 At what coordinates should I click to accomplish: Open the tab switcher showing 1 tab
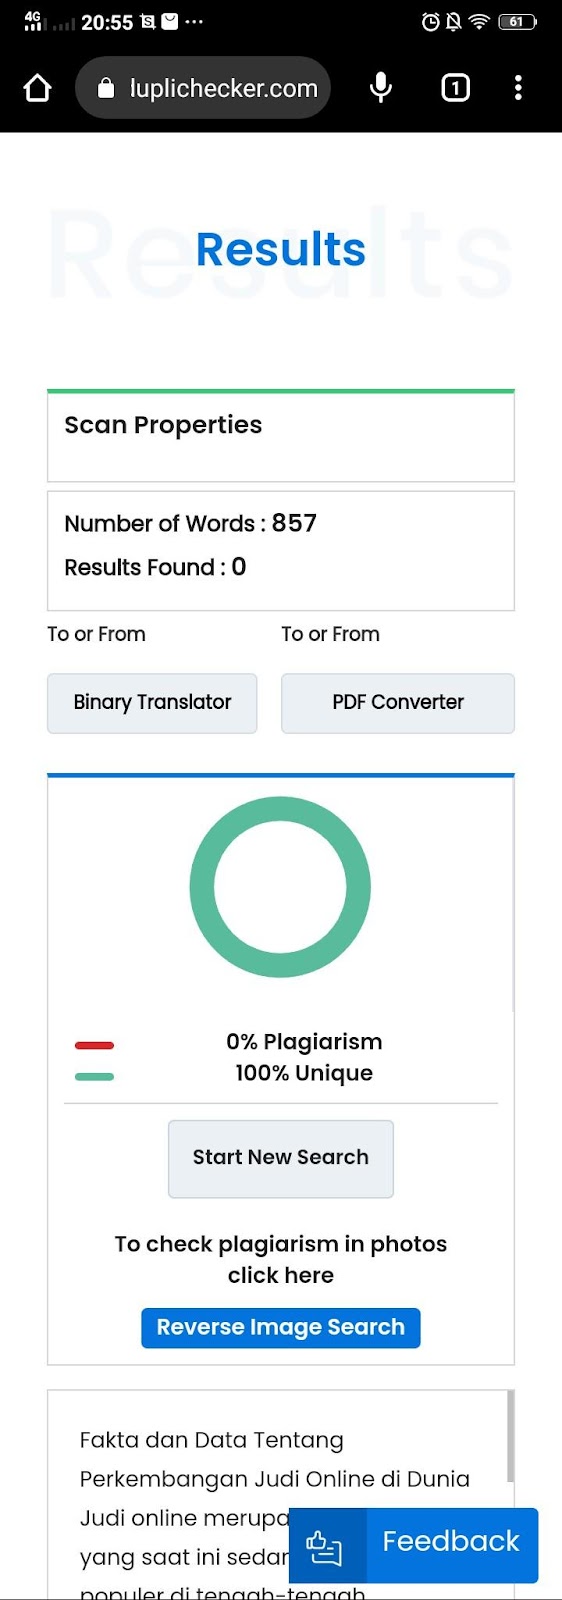(x=456, y=88)
